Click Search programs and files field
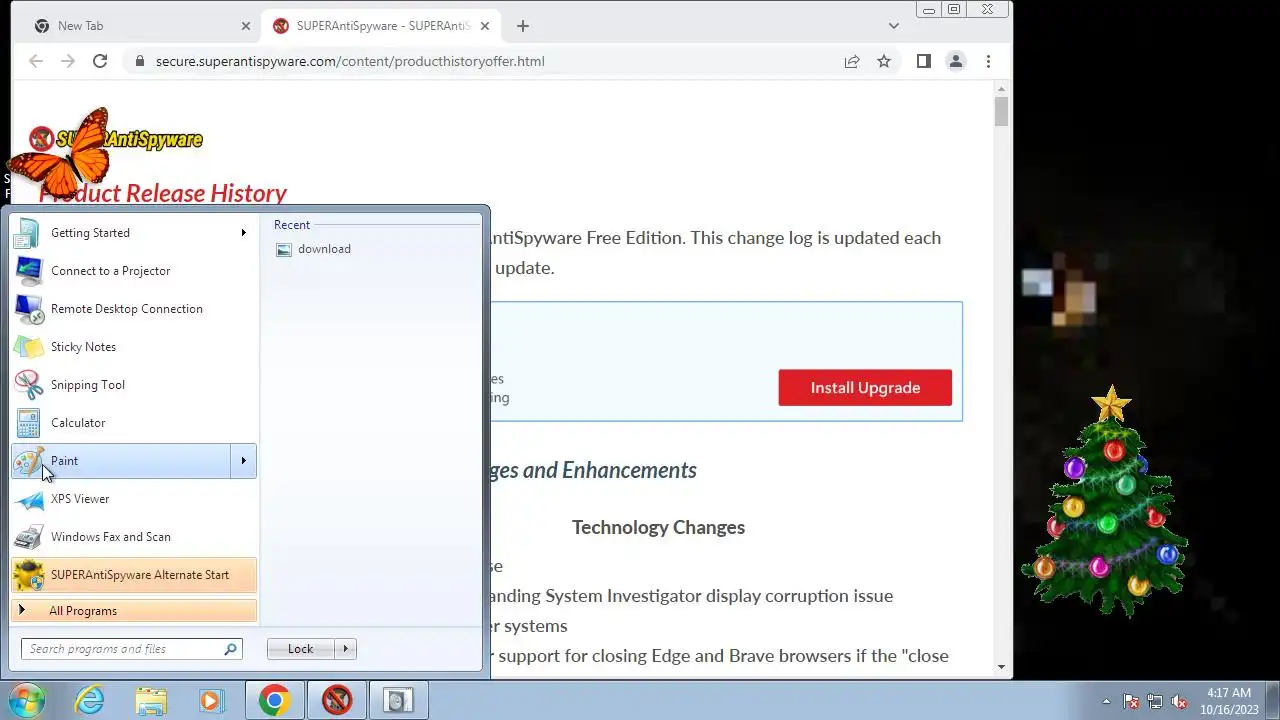This screenshot has width=1280, height=720. coord(131,649)
